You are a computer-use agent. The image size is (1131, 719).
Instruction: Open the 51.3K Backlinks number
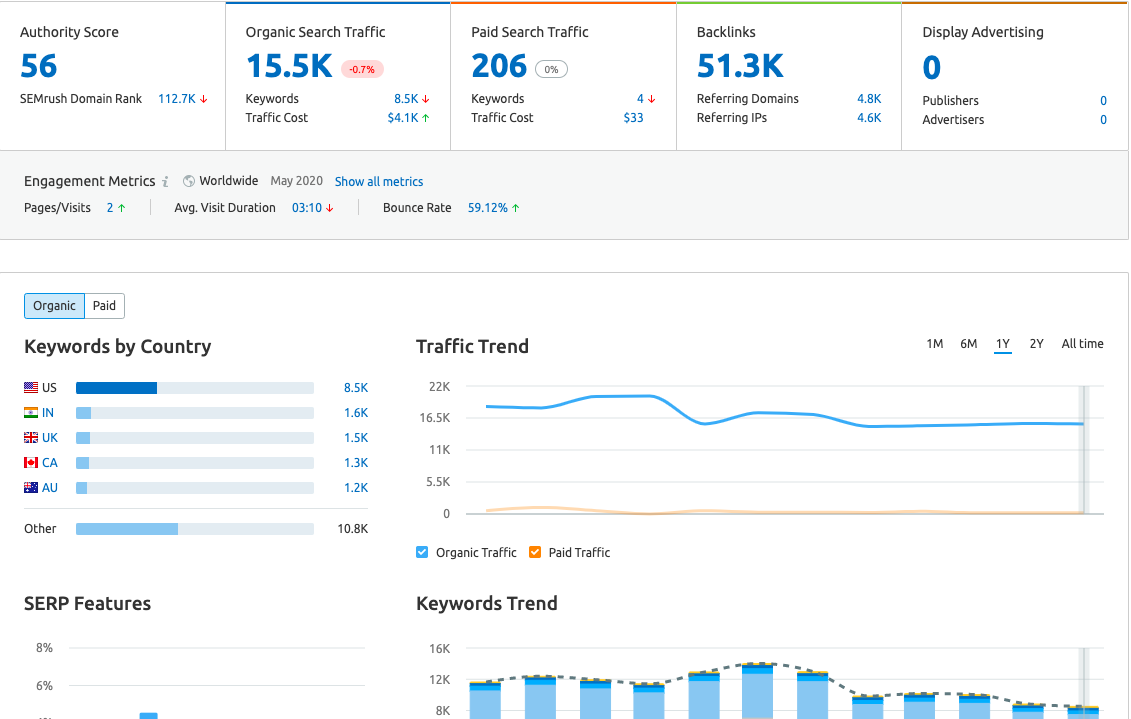pos(740,66)
